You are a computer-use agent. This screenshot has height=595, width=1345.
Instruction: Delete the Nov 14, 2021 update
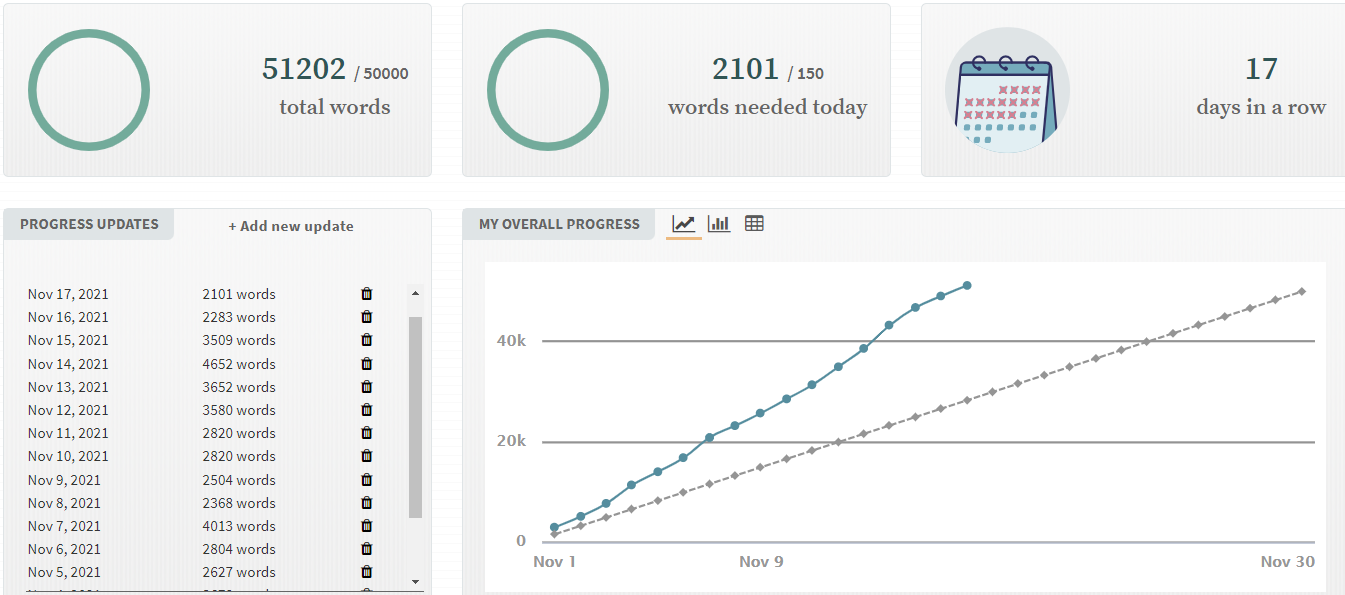(x=367, y=364)
